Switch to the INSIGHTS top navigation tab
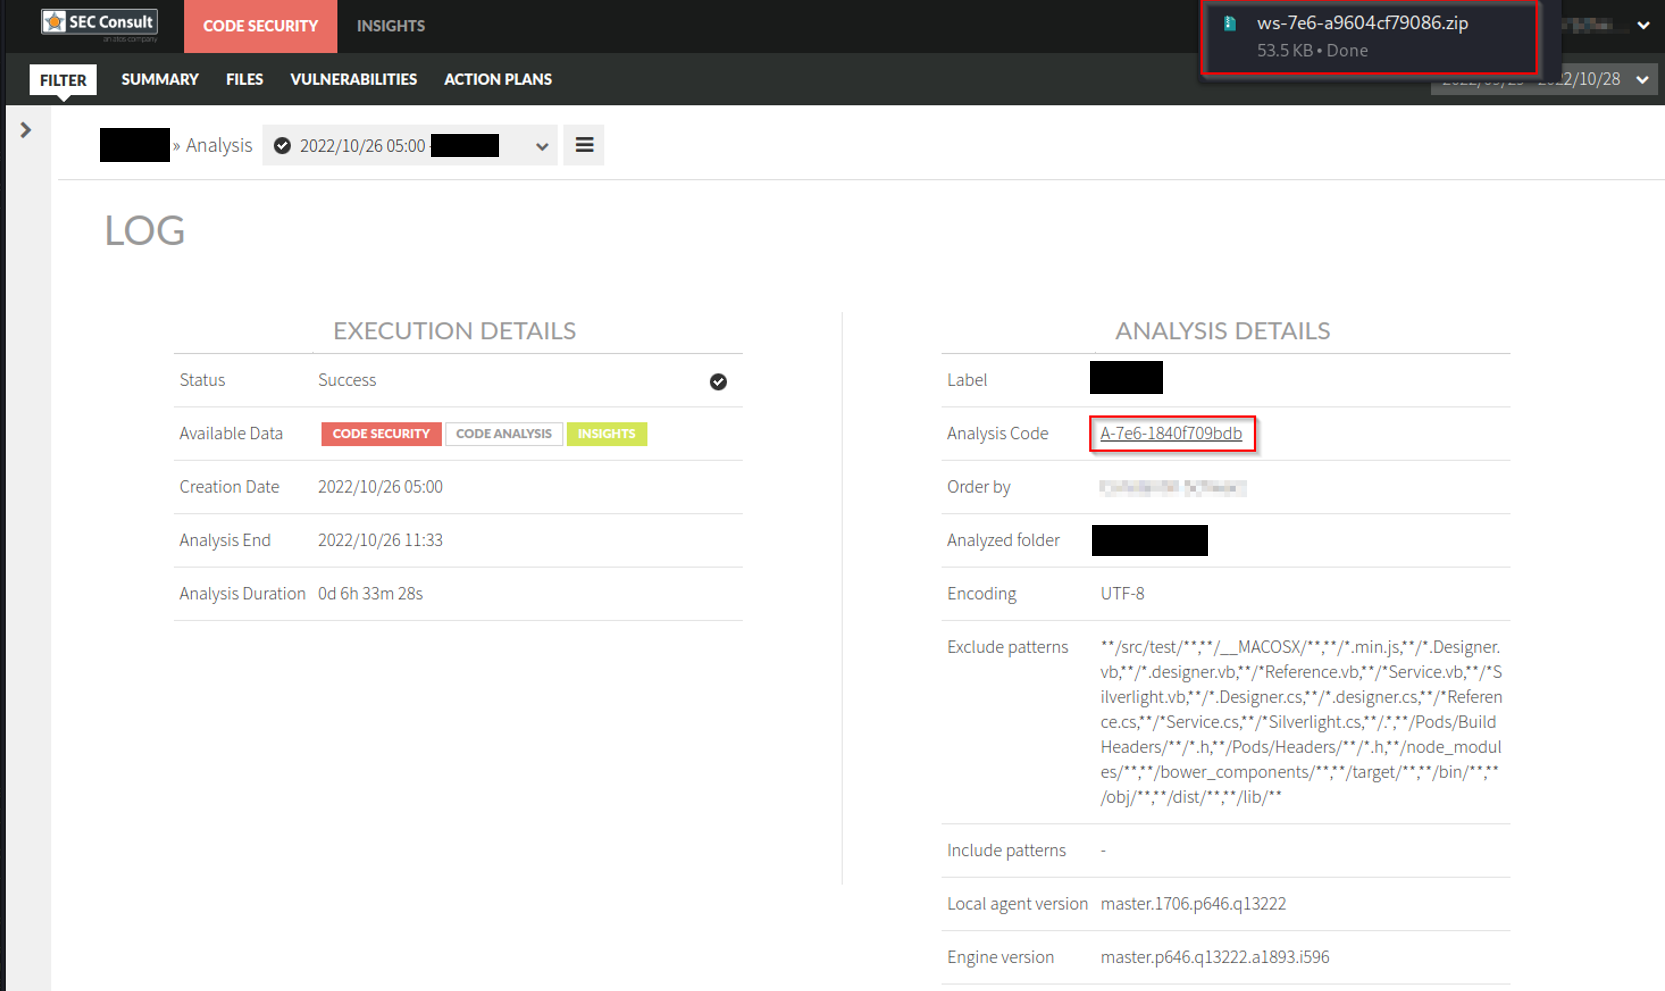 (390, 26)
